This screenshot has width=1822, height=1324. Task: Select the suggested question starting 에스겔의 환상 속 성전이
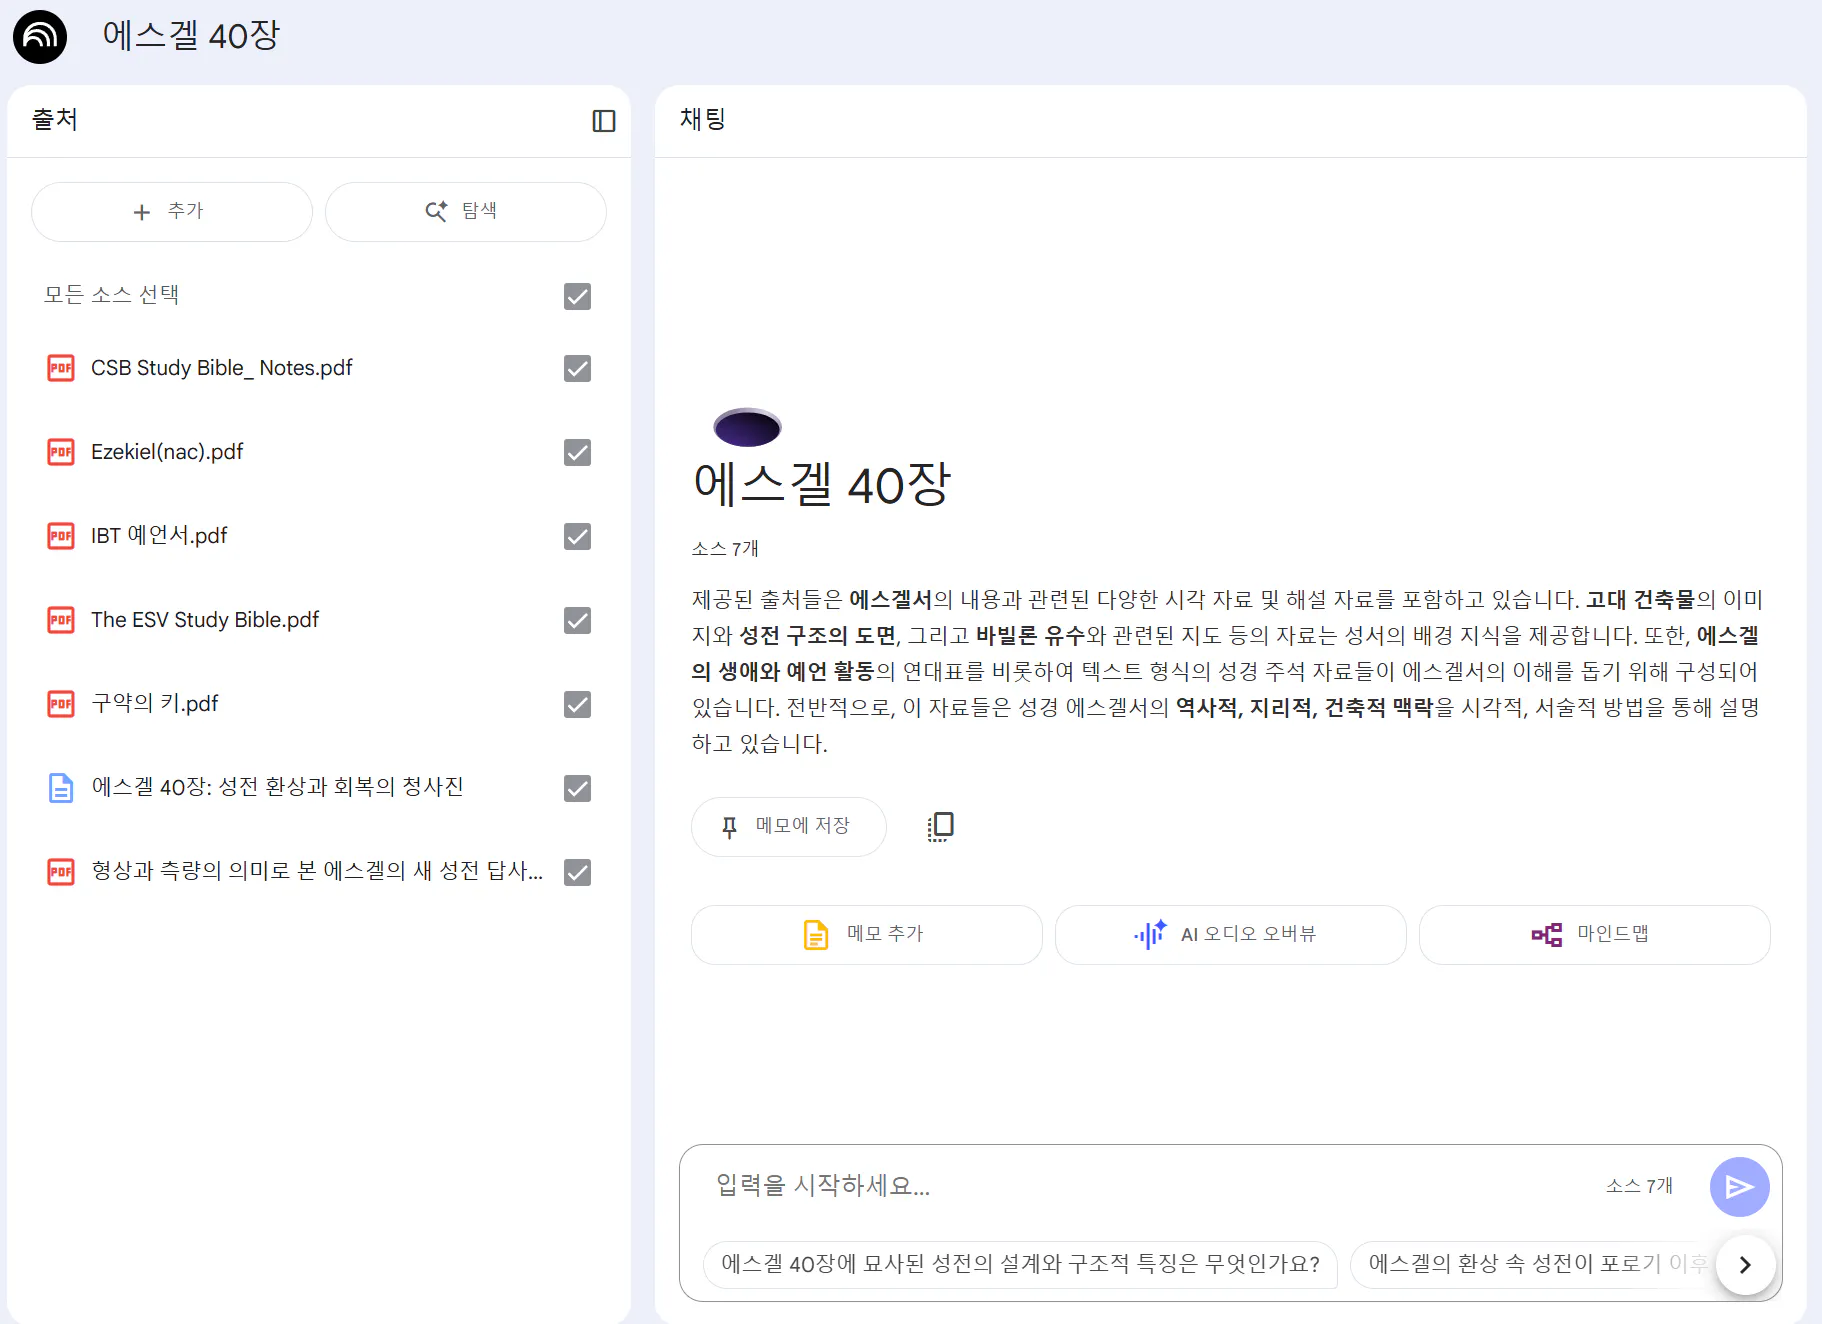click(1534, 1264)
